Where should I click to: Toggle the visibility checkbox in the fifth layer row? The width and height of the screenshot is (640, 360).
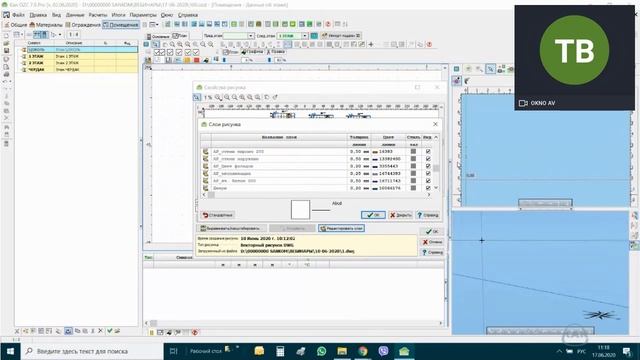point(428,181)
